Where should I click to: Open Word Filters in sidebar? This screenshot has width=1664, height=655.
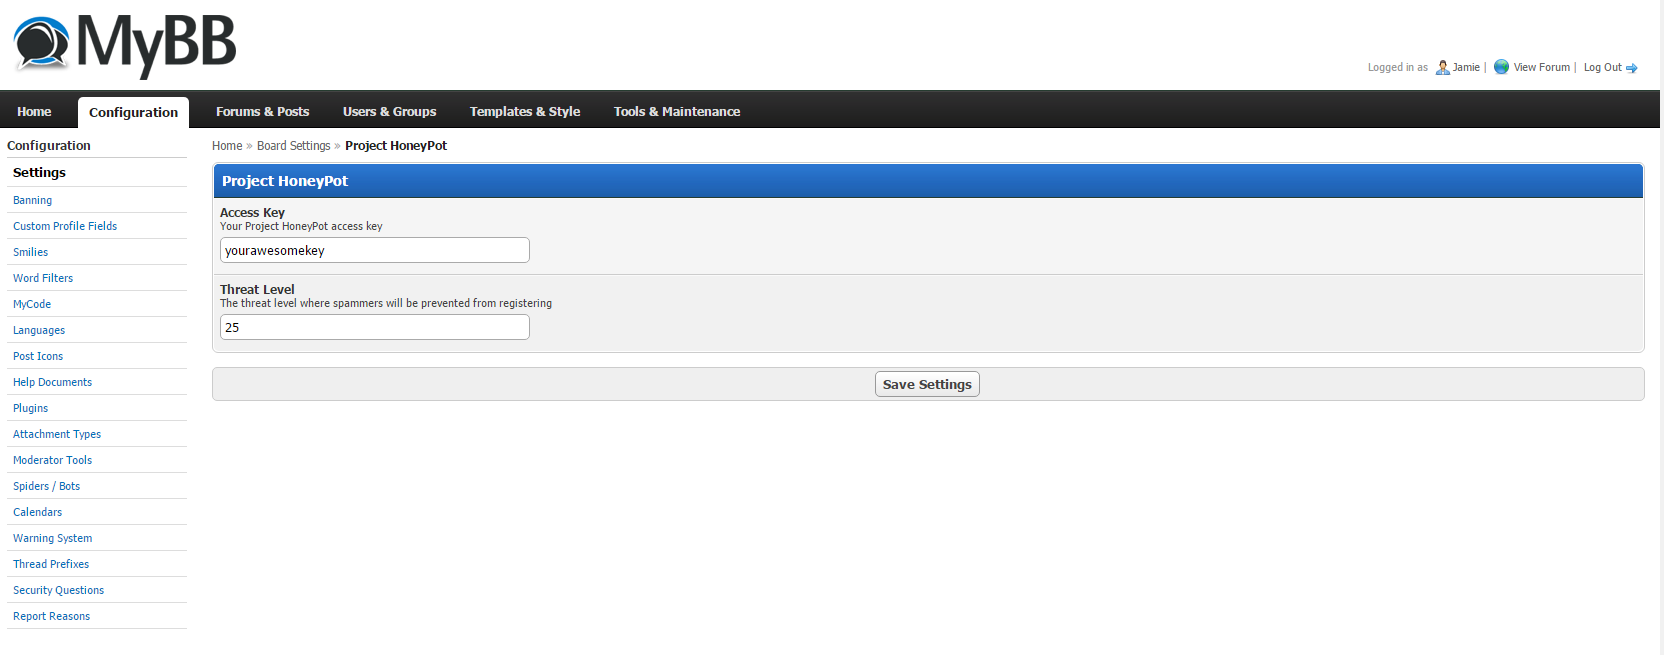tap(43, 278)
